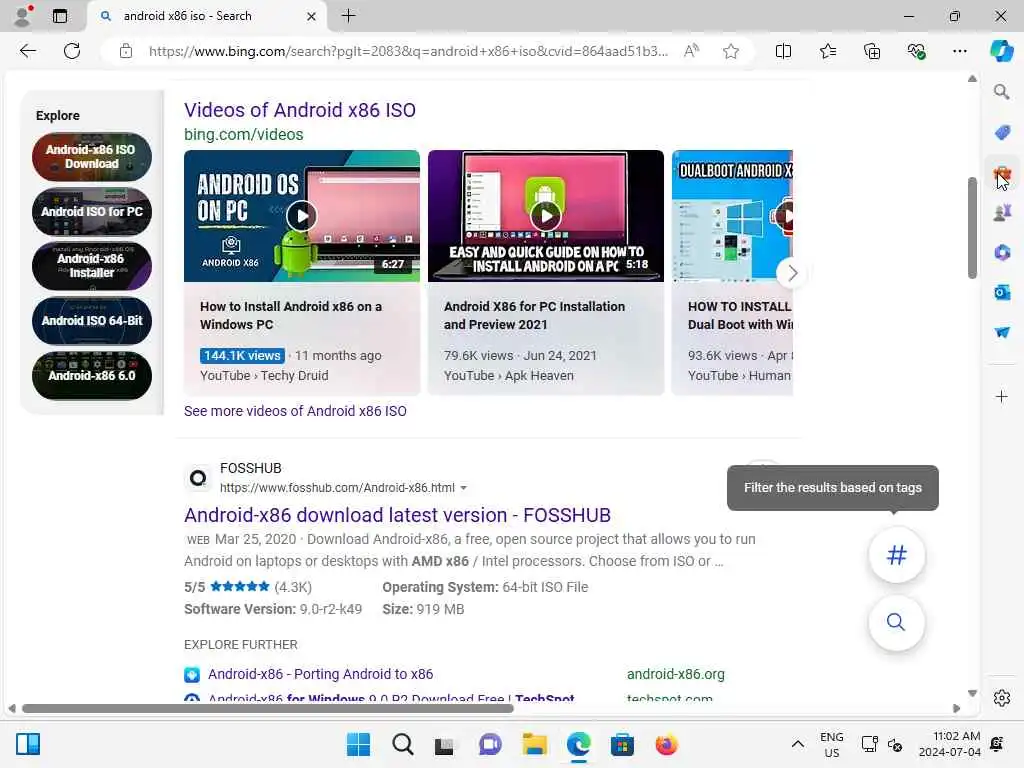
Task: Click the address bar URL
Action: [x=408, y=51]
